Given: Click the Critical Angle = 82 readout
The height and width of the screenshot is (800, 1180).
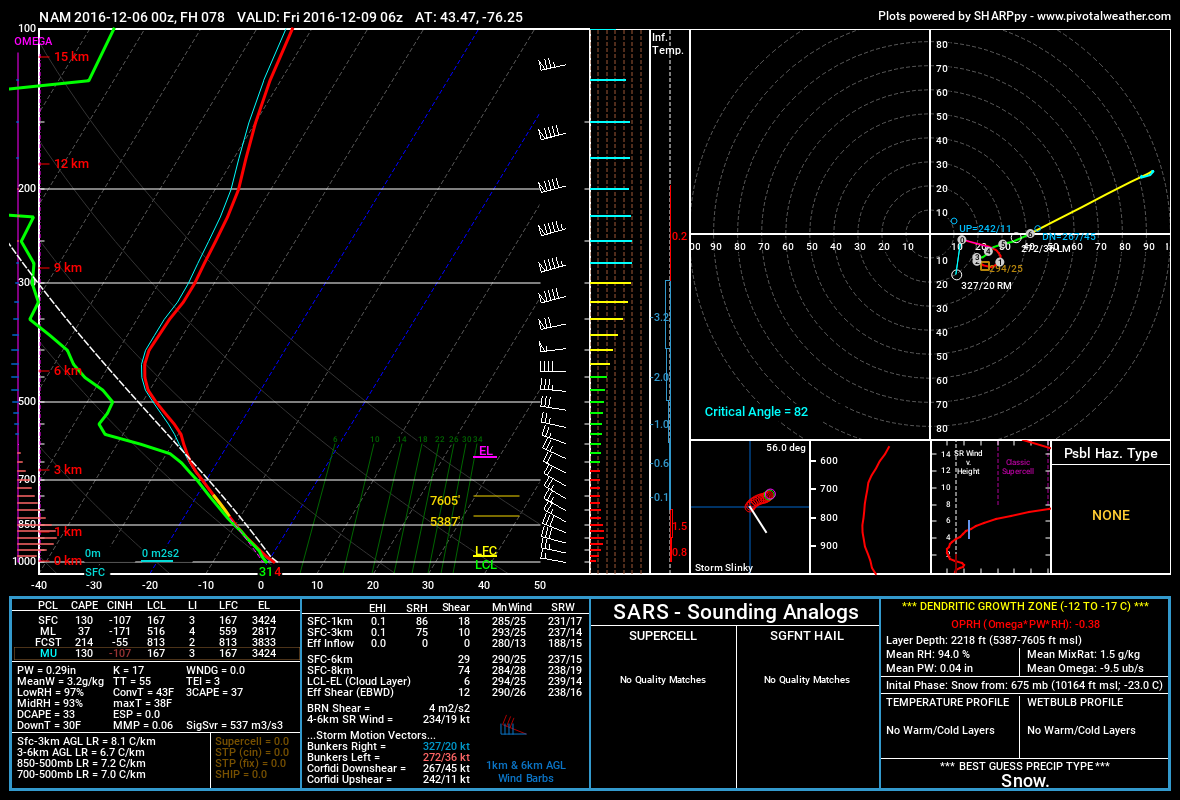Looking at the screenshot, I should coord(756,412).
